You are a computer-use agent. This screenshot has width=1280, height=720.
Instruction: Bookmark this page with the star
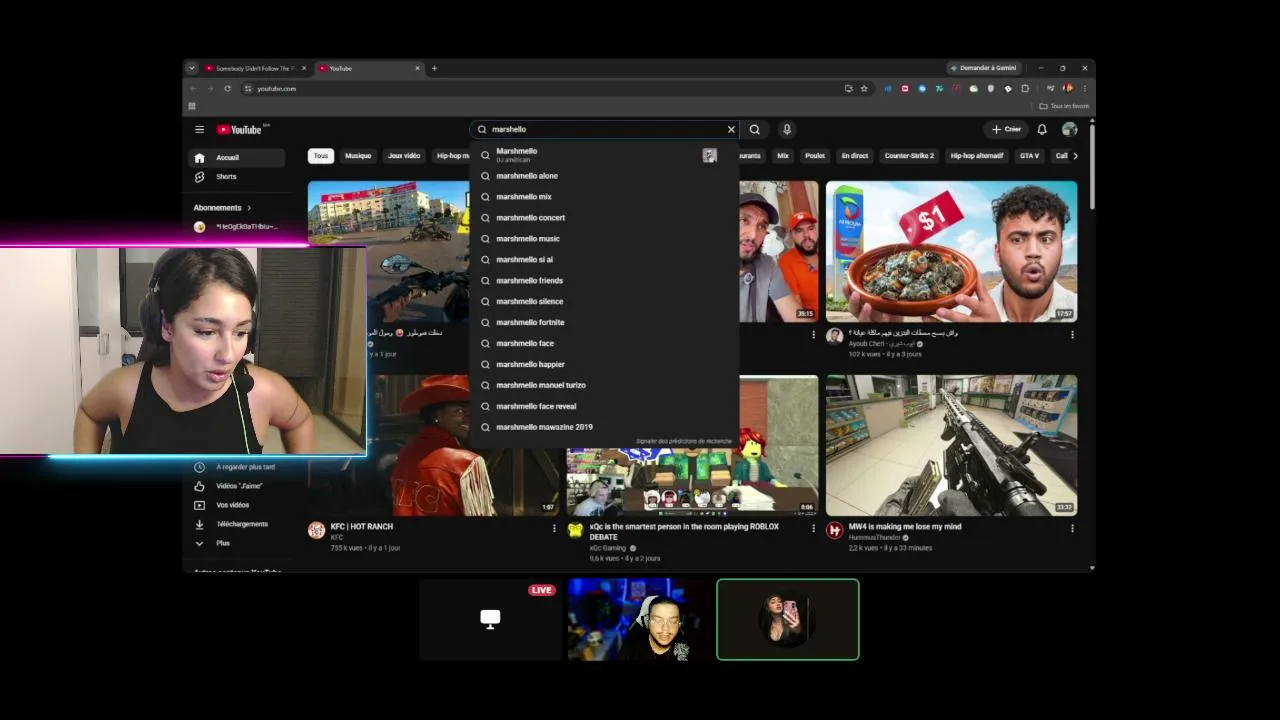[864, 88]
